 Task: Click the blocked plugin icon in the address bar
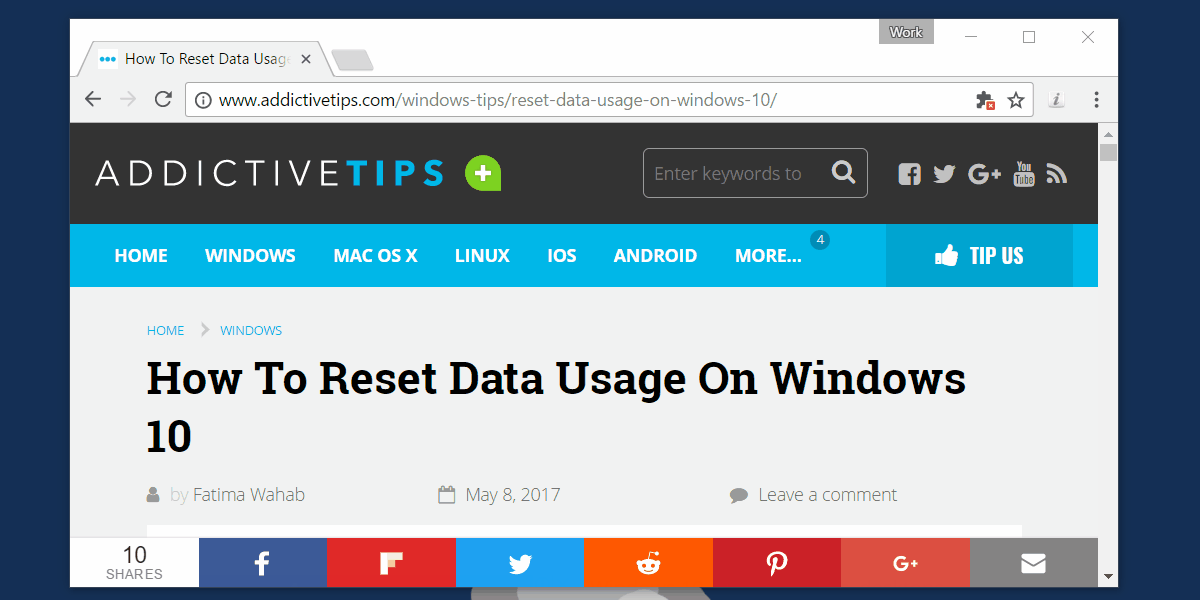pos(985,100)
